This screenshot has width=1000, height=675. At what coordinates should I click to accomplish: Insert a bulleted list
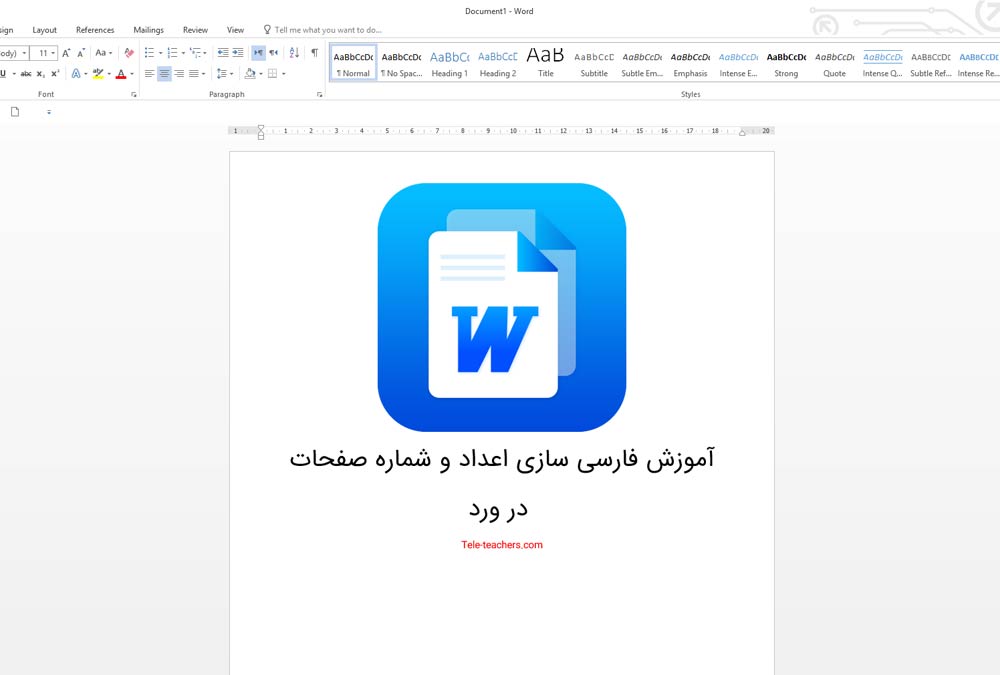pyautogui.click(x=149, y=53)
